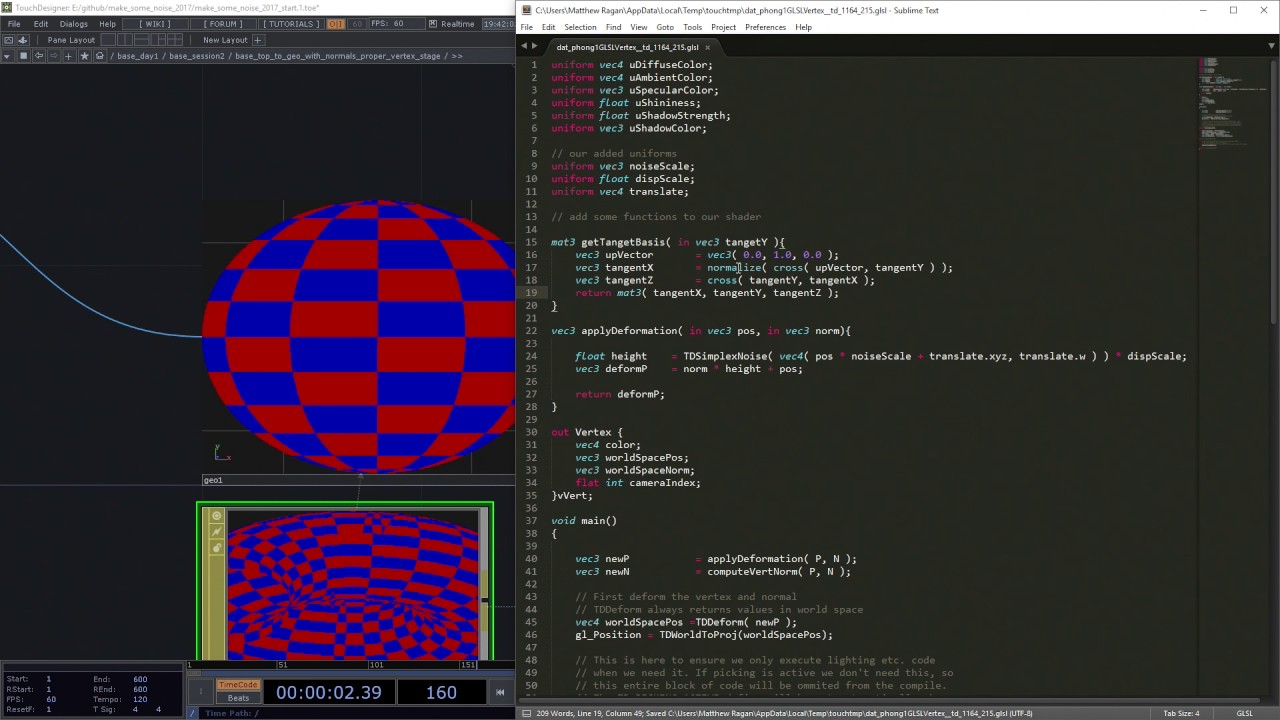
Task: Open Dialogs menu in TouchDesigner
Action: point(73,24)
